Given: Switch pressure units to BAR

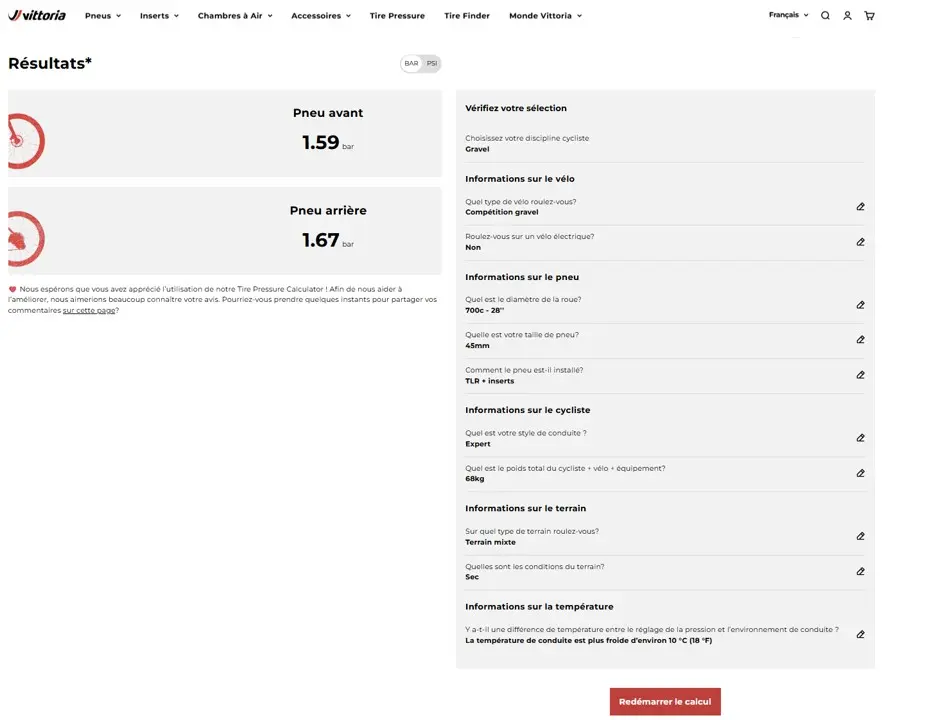Looking at the screenshot, I should [x=411, y=63].
